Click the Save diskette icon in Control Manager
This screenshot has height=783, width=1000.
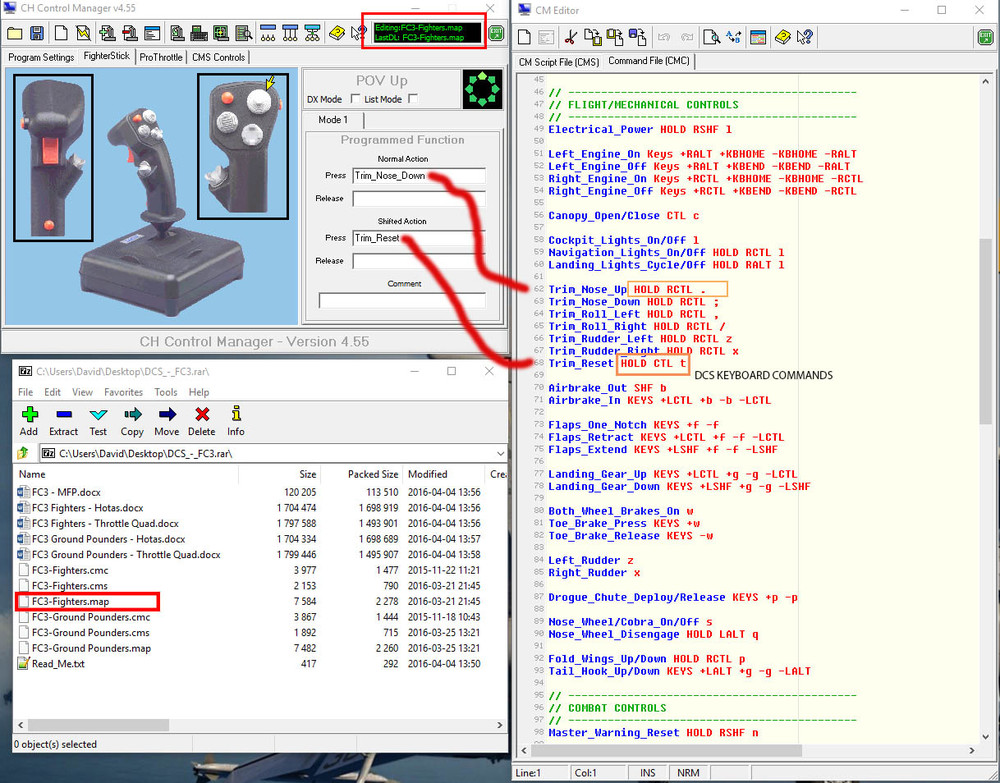(37, 33)
